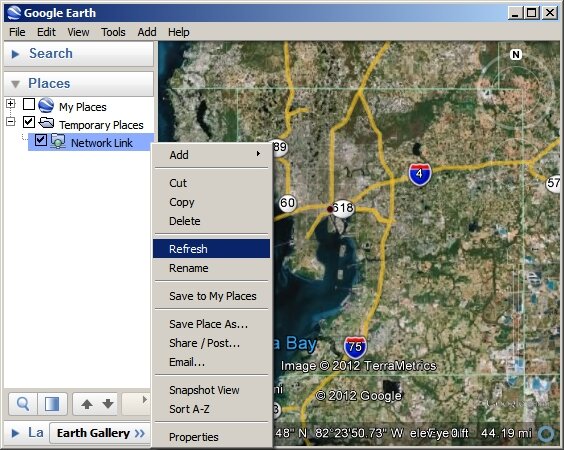Choose Save Place As...
This screenshot has width=564, height=450.
click(x=212, y=324)
